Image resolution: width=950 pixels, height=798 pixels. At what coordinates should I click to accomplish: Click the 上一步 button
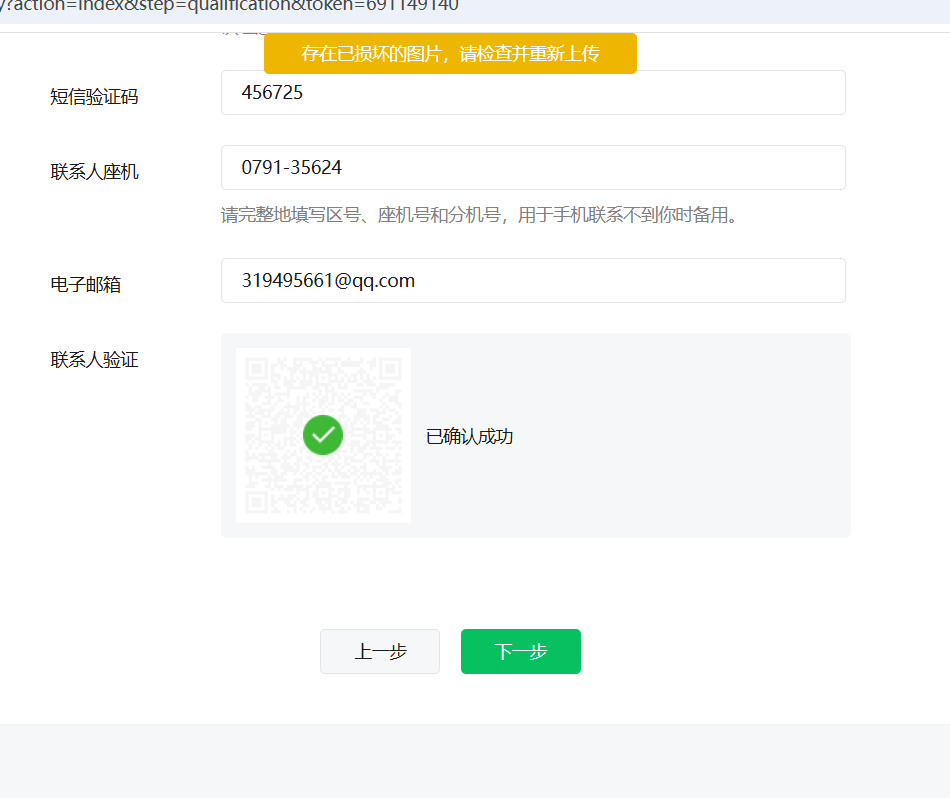(x=380, y=651)
